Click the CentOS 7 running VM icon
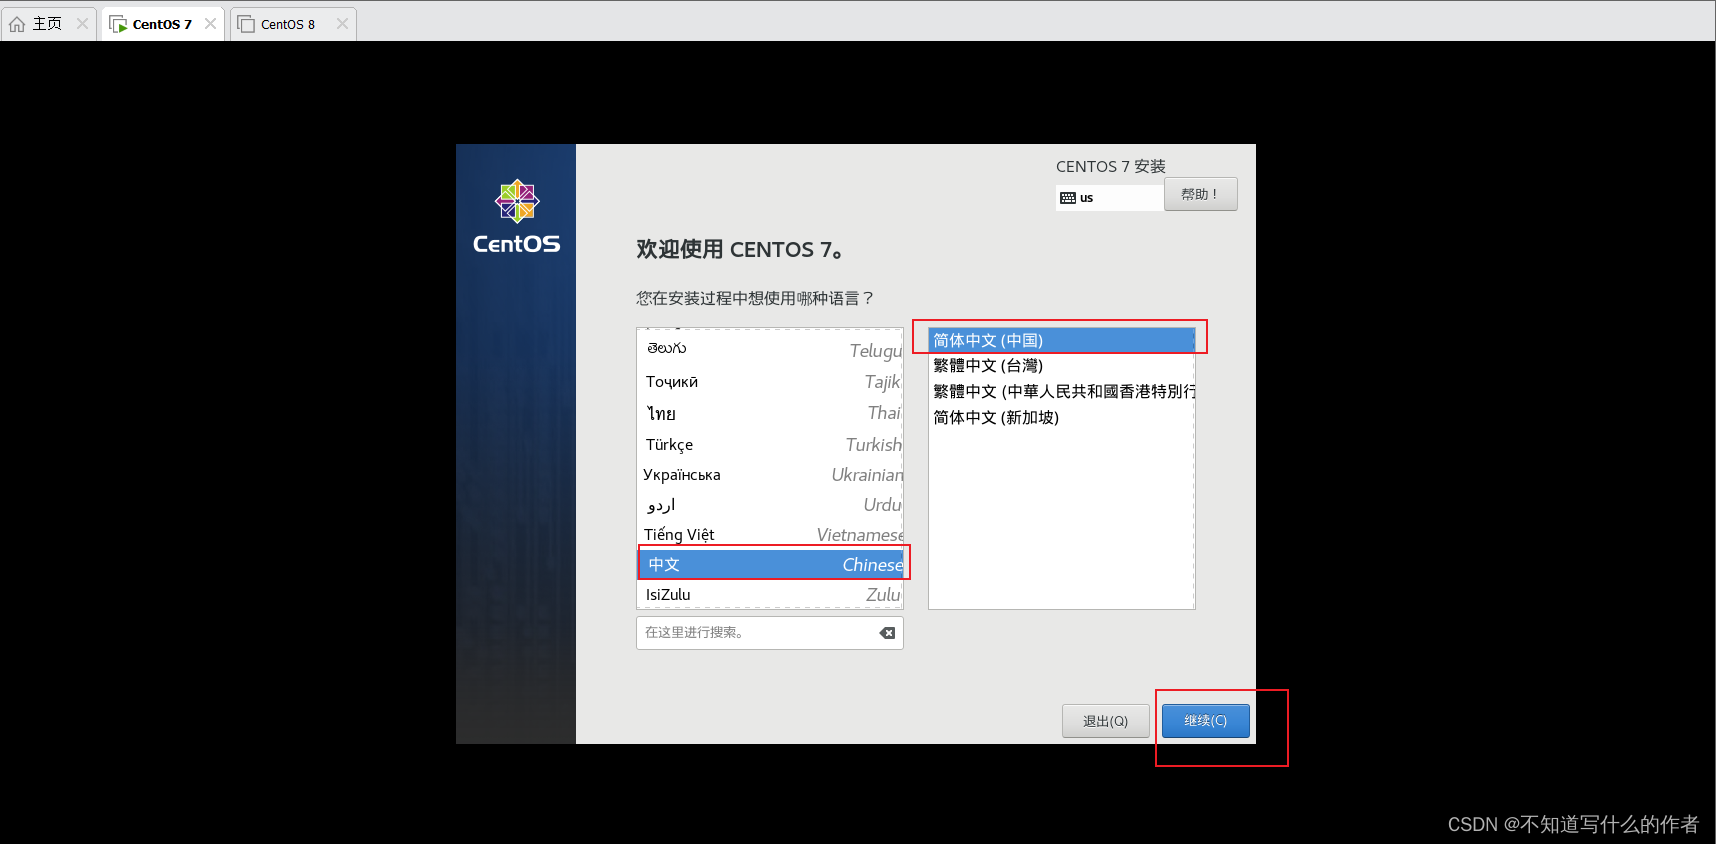The height and width of the screenshot is (844, 1716). point(118,24)
